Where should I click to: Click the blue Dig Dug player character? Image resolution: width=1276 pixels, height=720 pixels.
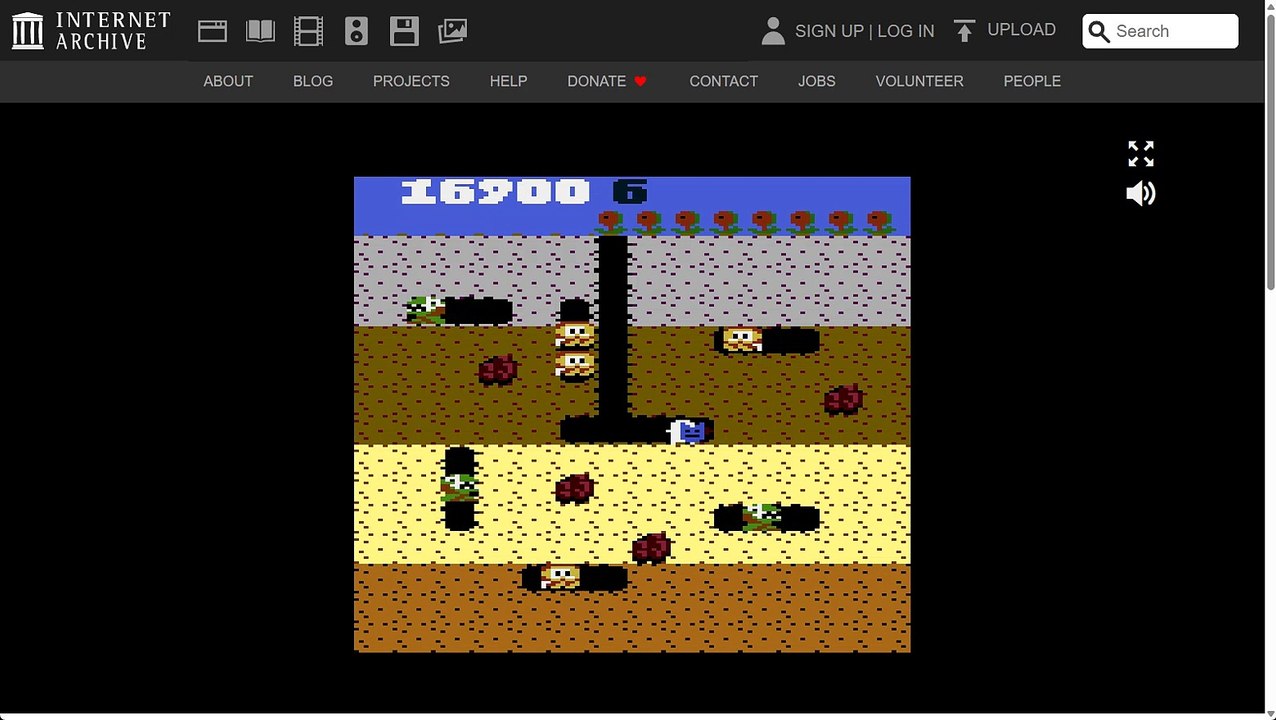tap(689, 431)
